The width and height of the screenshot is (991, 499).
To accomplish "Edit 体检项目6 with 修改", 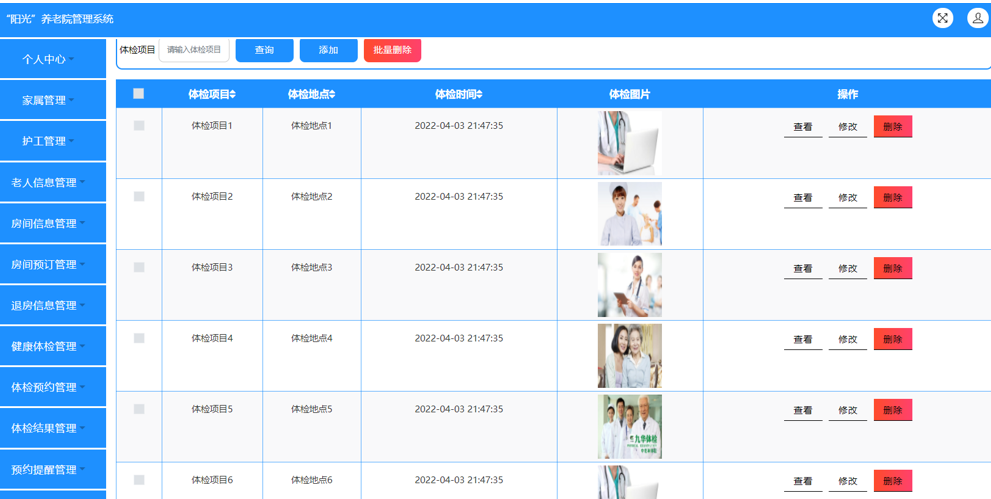I will [x=848, y=481].
